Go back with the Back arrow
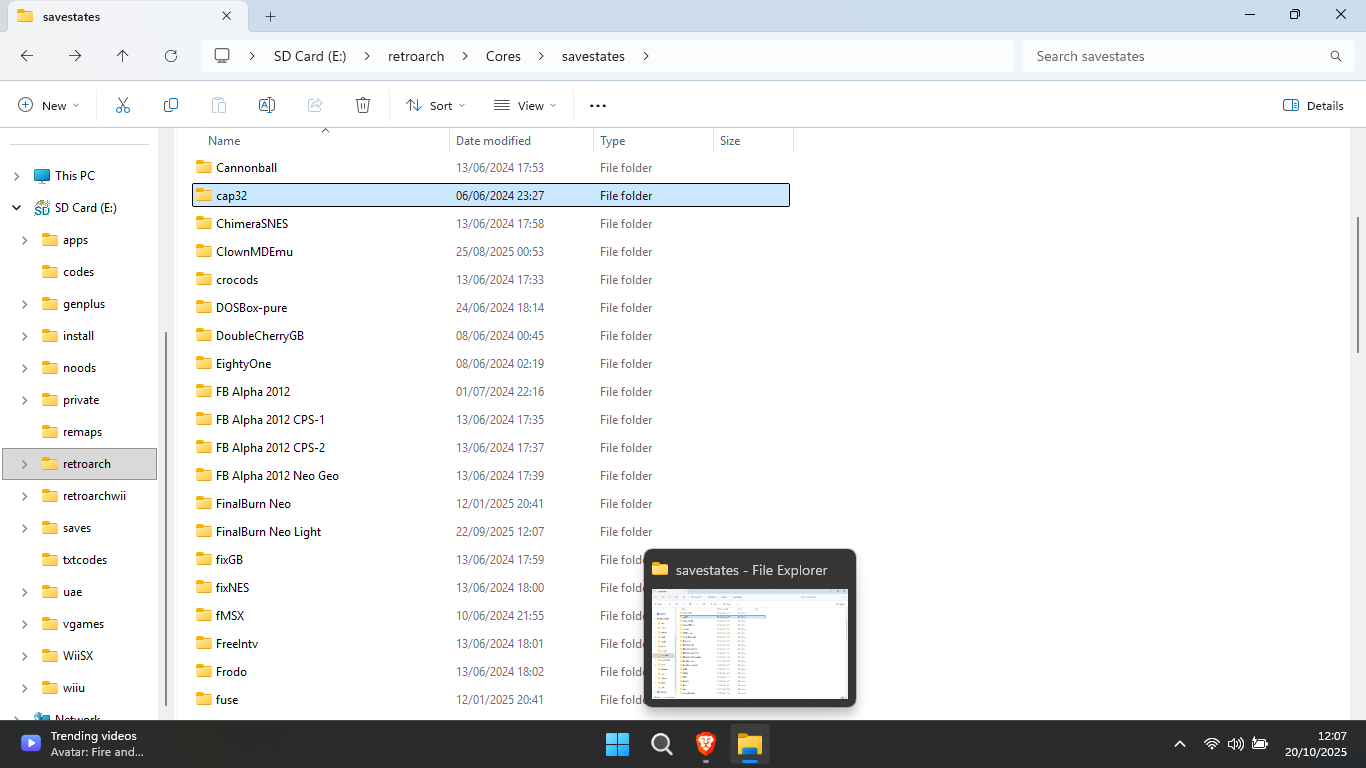Screen dimensions: 1366x768 27,56
